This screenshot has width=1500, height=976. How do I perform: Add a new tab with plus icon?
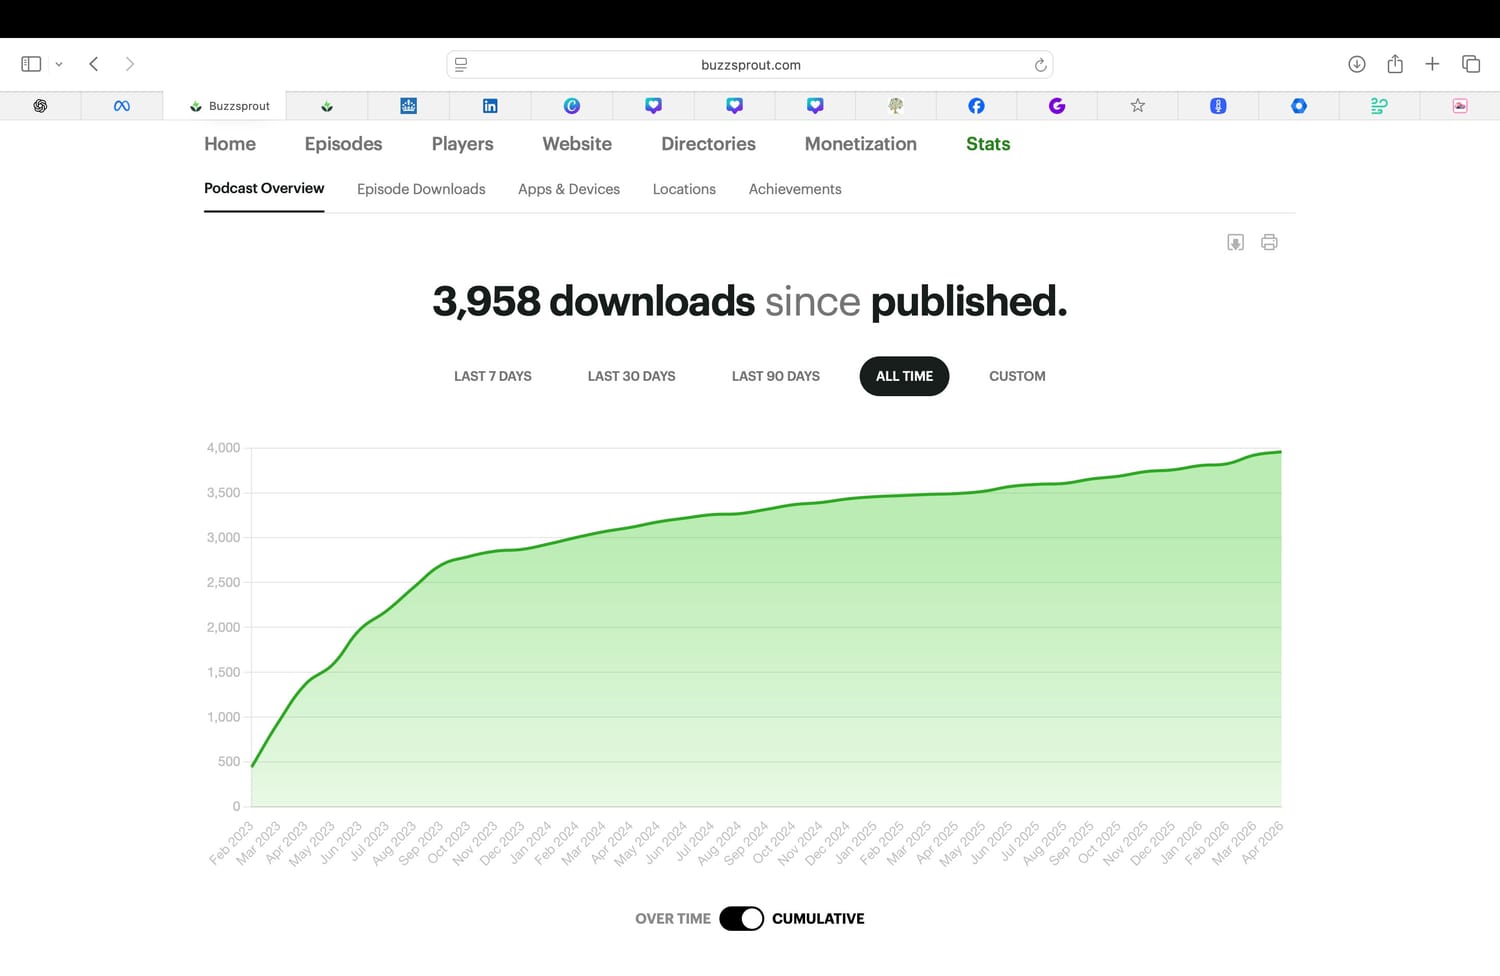[1432, 64]
